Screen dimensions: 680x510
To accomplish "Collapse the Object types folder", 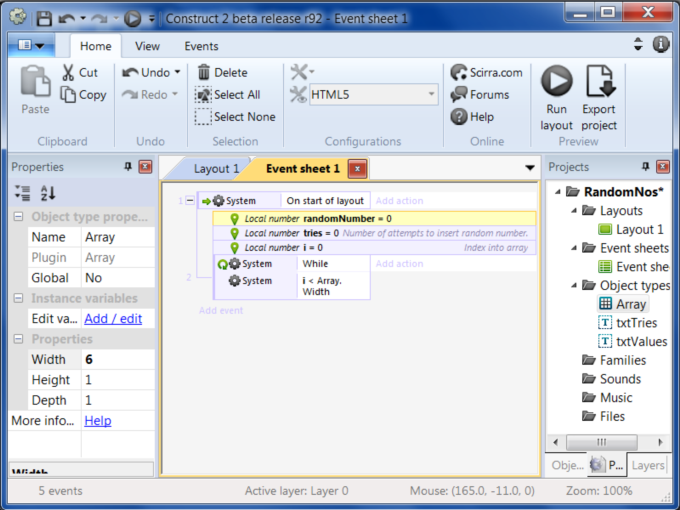I will [x=573, y=286].
